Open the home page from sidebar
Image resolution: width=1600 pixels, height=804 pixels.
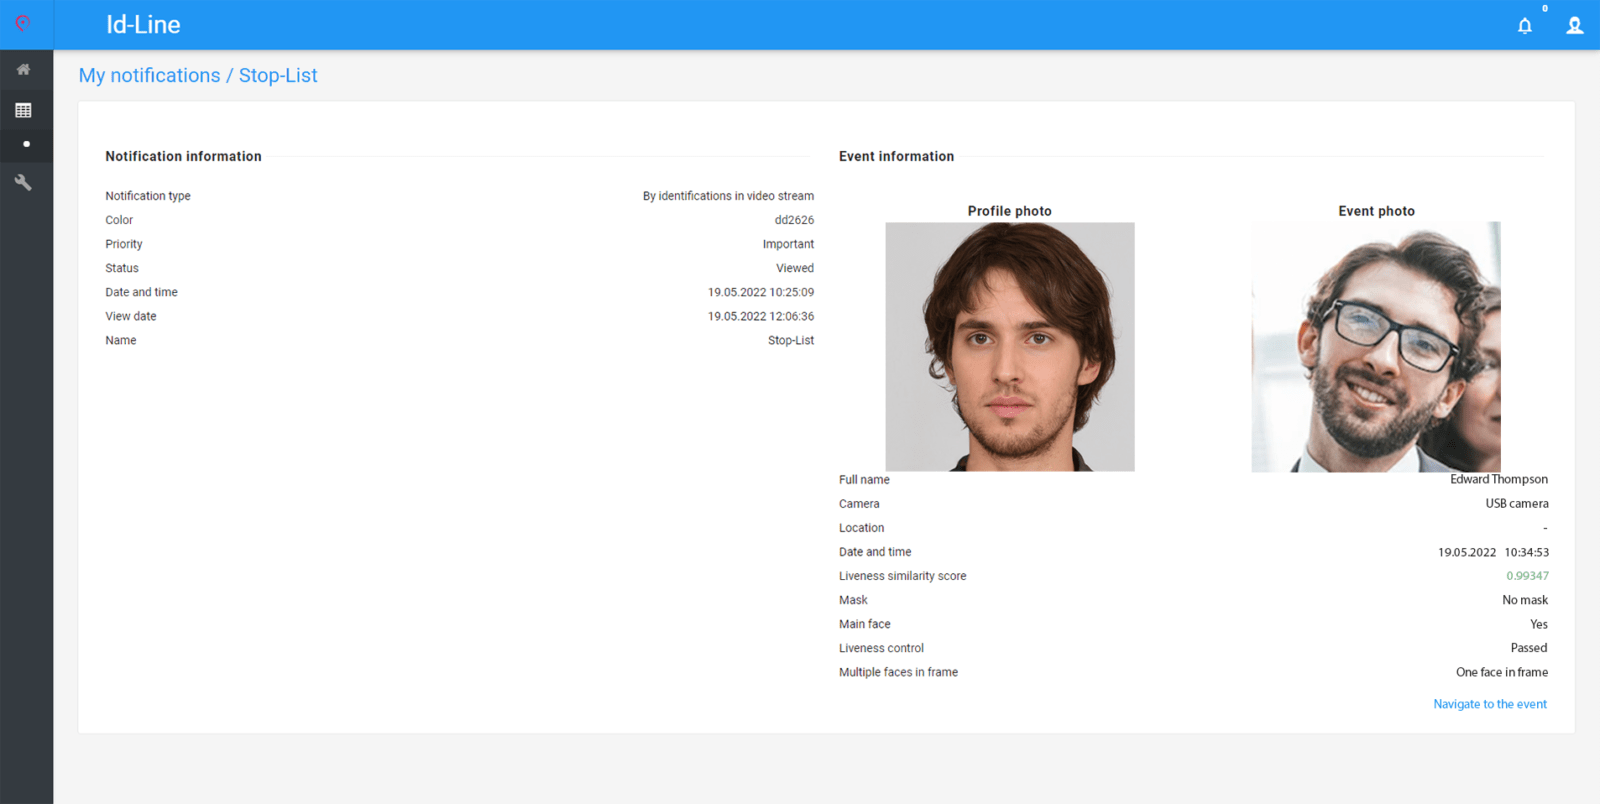point(23,70)
